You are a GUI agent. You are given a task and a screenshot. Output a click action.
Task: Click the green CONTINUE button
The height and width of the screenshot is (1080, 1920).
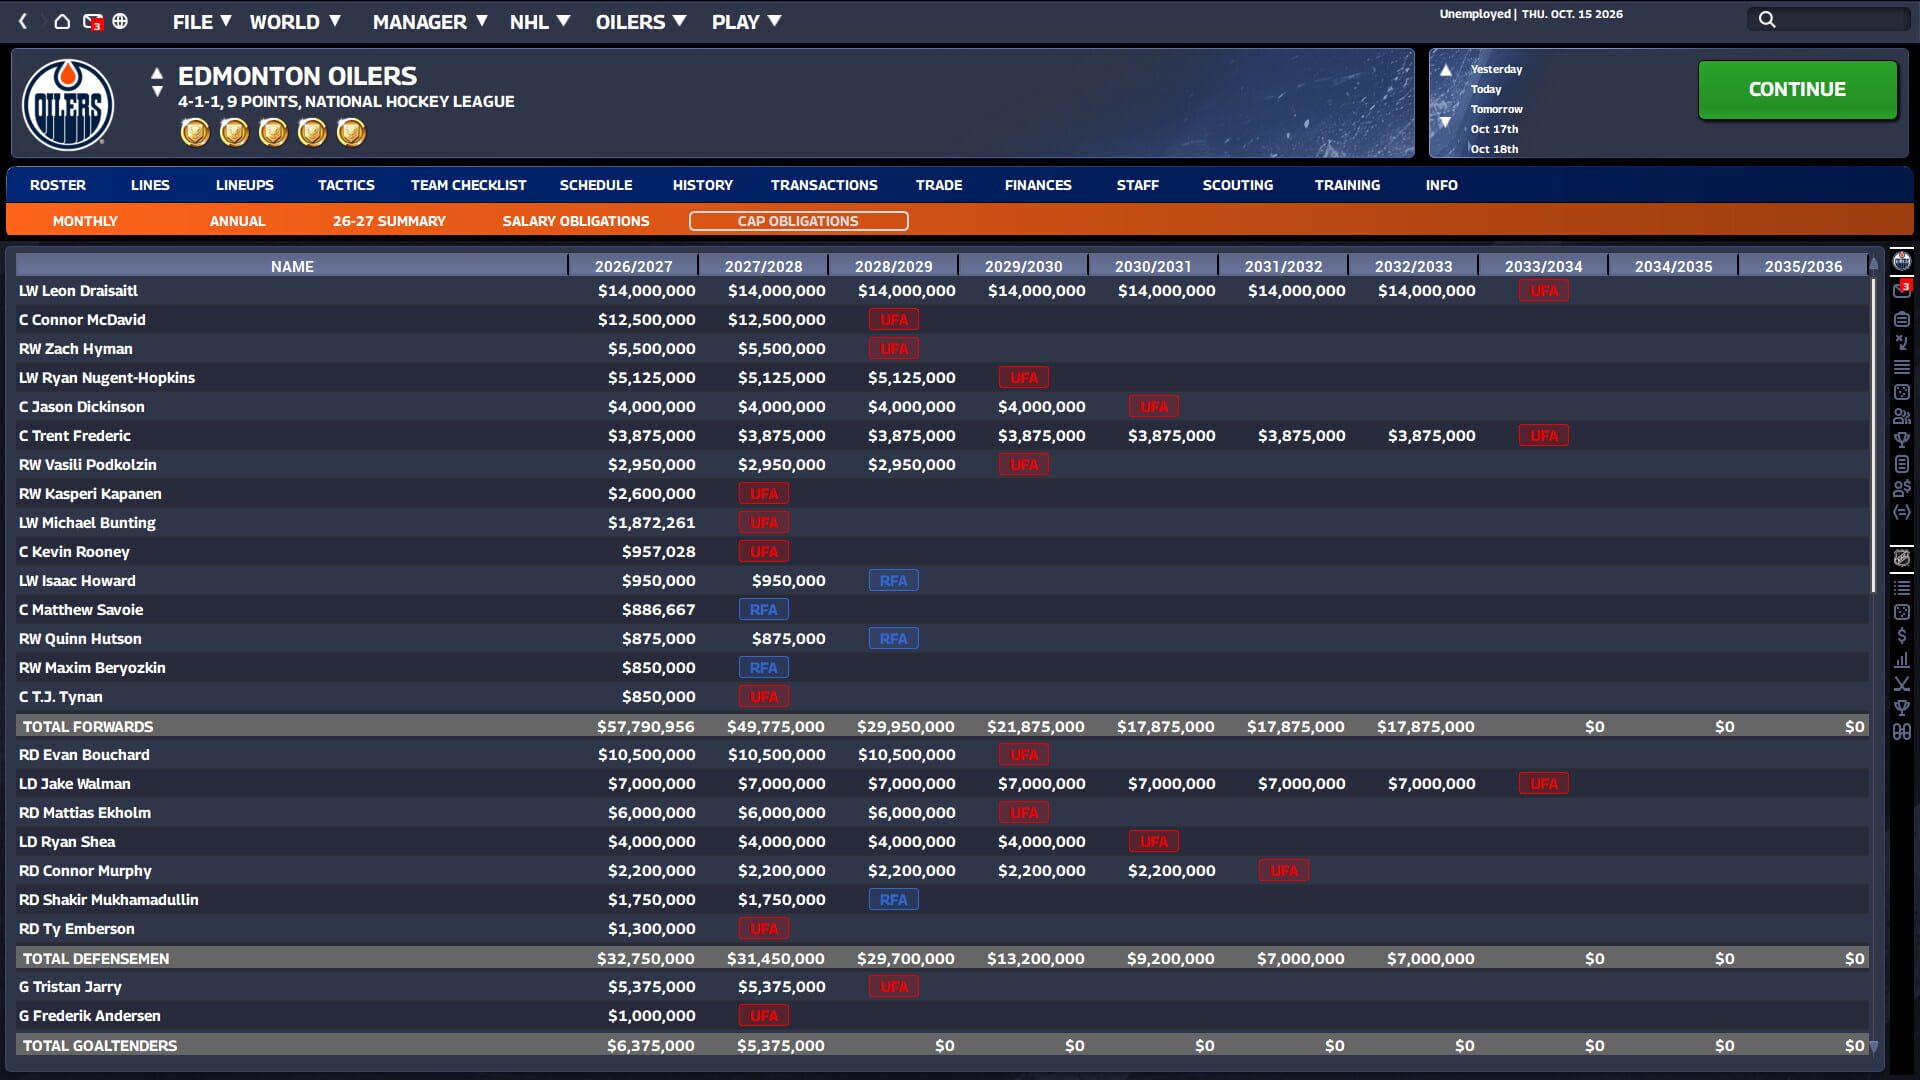point(1797,89)
